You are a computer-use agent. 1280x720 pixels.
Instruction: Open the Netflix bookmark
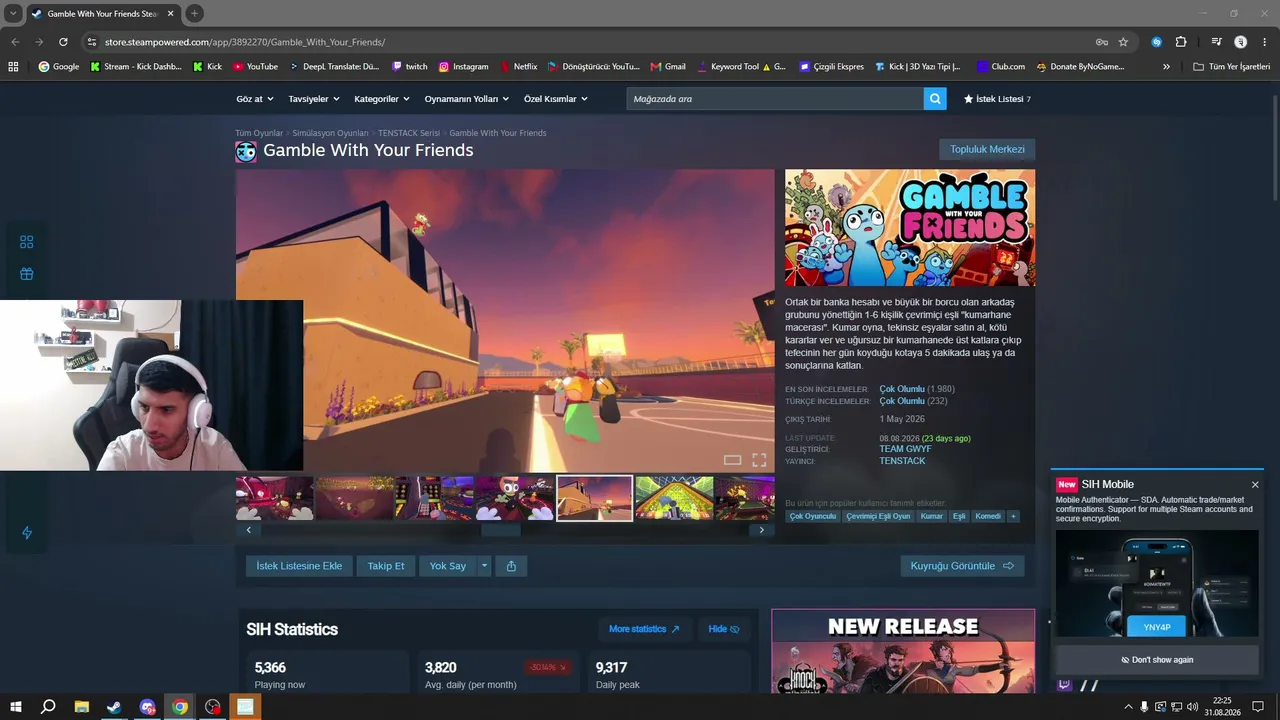point(519,67)
